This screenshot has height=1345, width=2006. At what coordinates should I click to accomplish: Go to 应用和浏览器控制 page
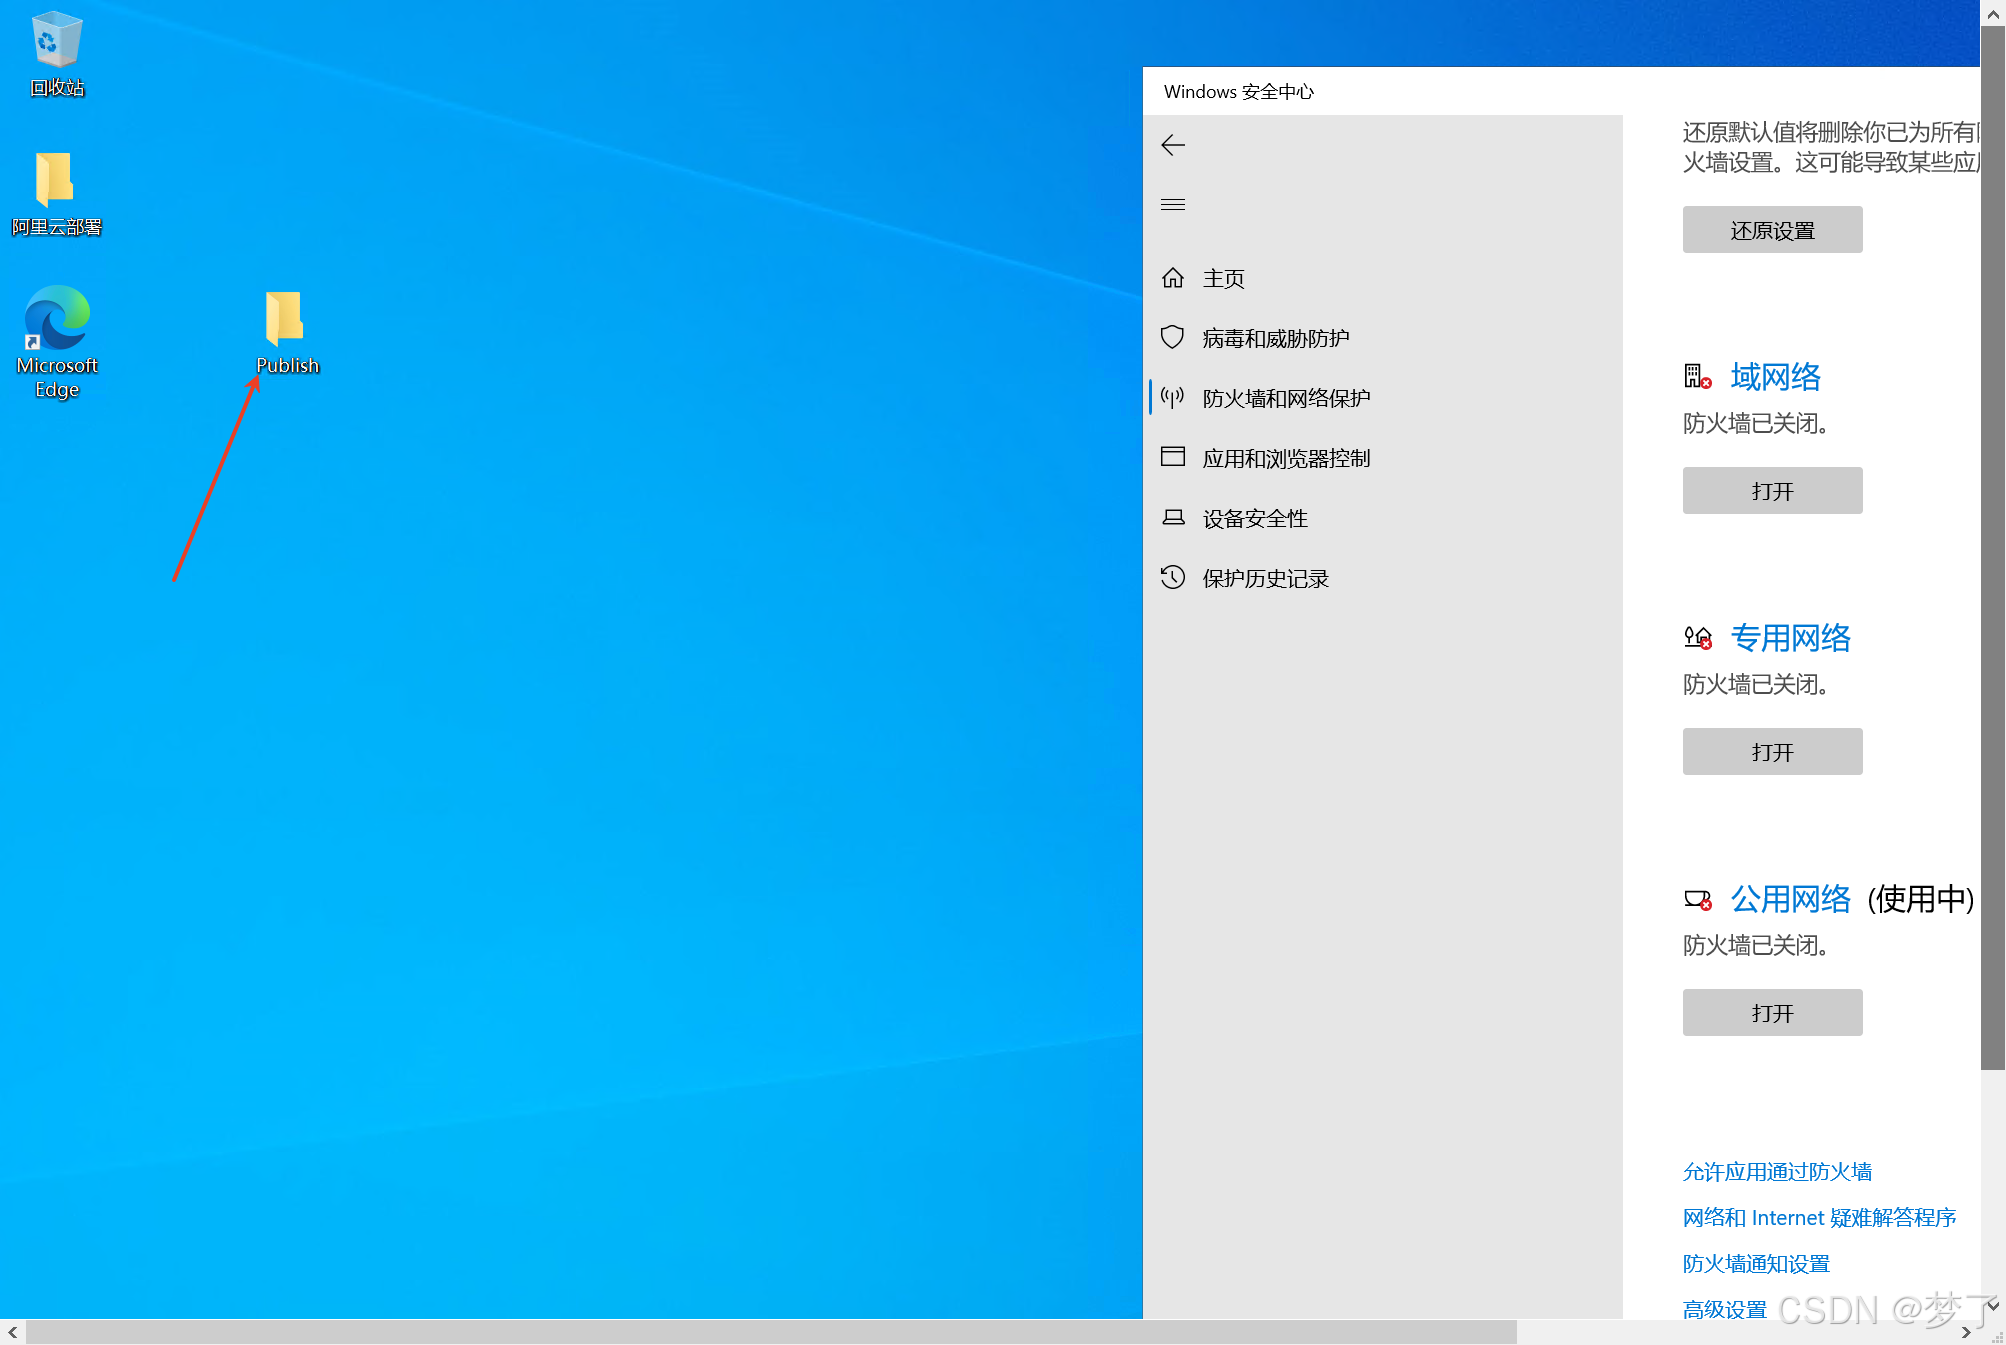coord(1285,458)
